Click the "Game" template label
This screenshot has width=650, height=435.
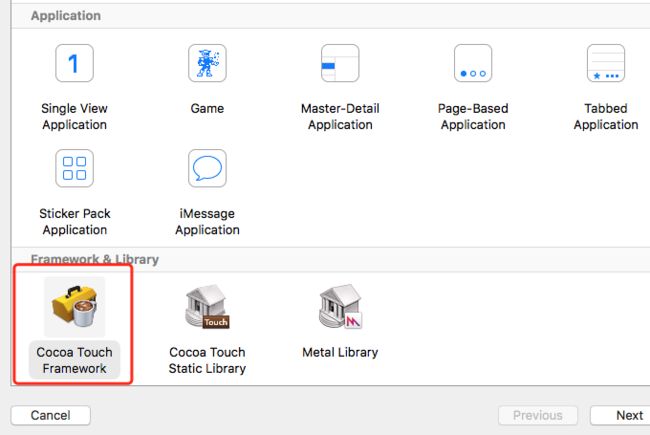(x=207, y=109)
